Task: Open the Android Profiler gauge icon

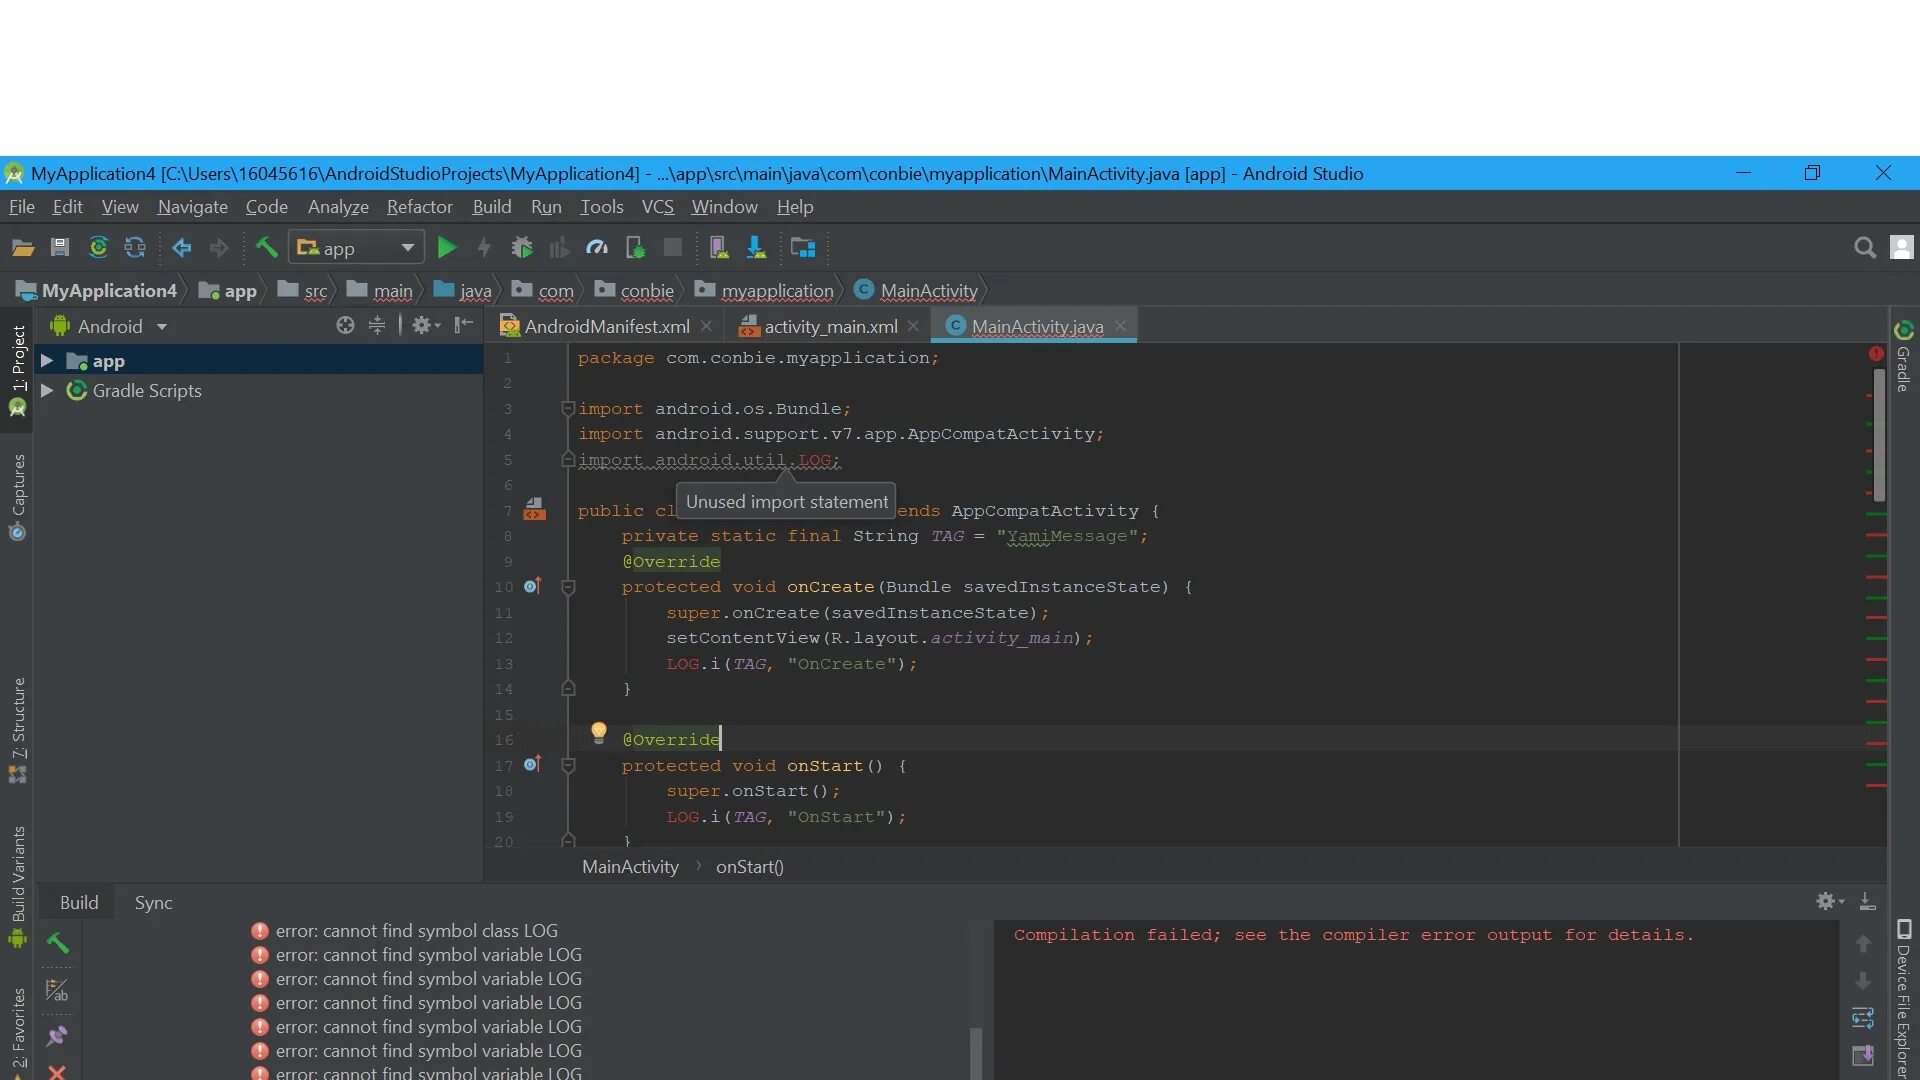Action: tap(597, 248)
